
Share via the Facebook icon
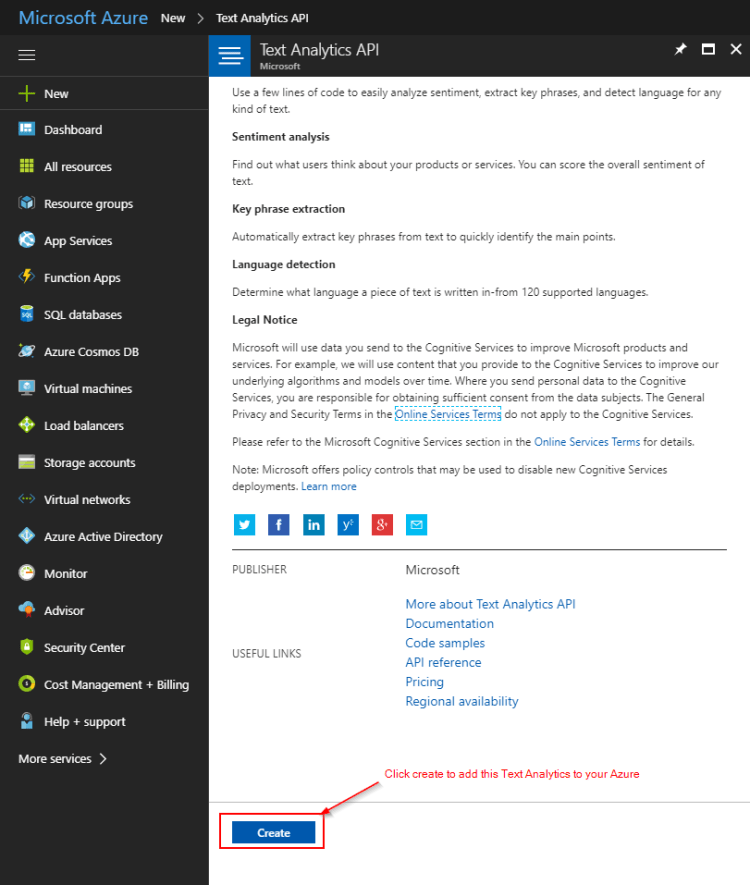(x=279, y=525)
